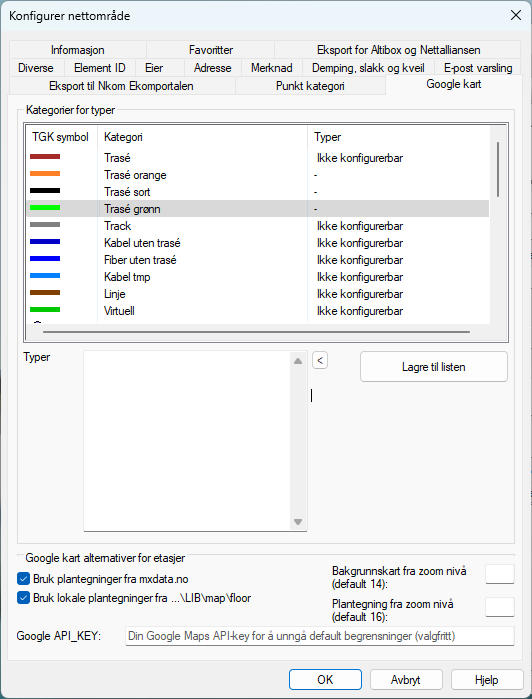532x699 pixels.
Task: Select the 'Trasé grønn' row
Action: click(258, 209)
